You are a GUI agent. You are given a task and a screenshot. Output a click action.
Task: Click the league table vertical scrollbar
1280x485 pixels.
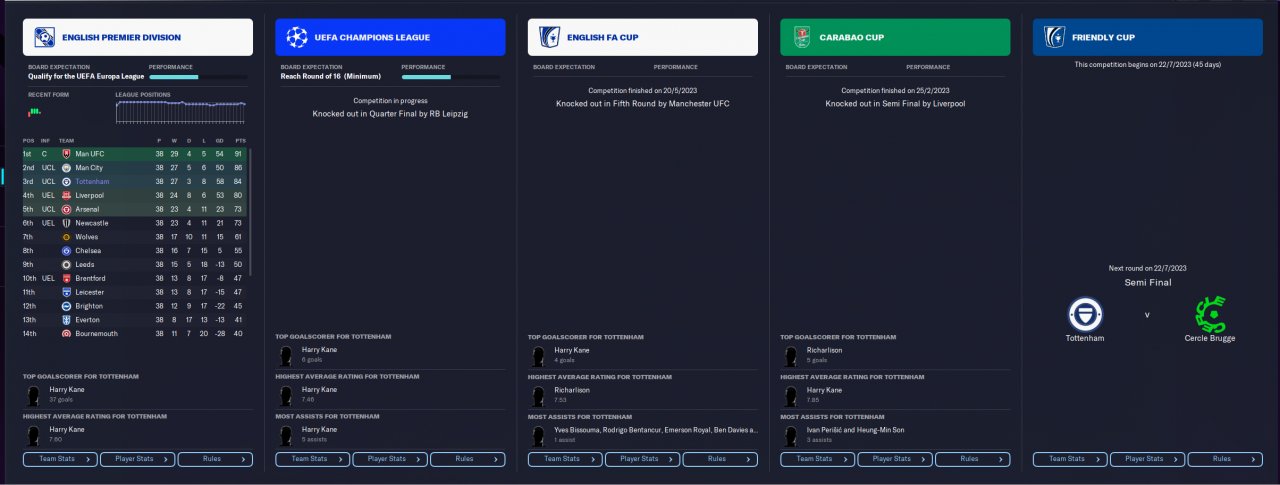pyautogui.click(x=250, y=213)
